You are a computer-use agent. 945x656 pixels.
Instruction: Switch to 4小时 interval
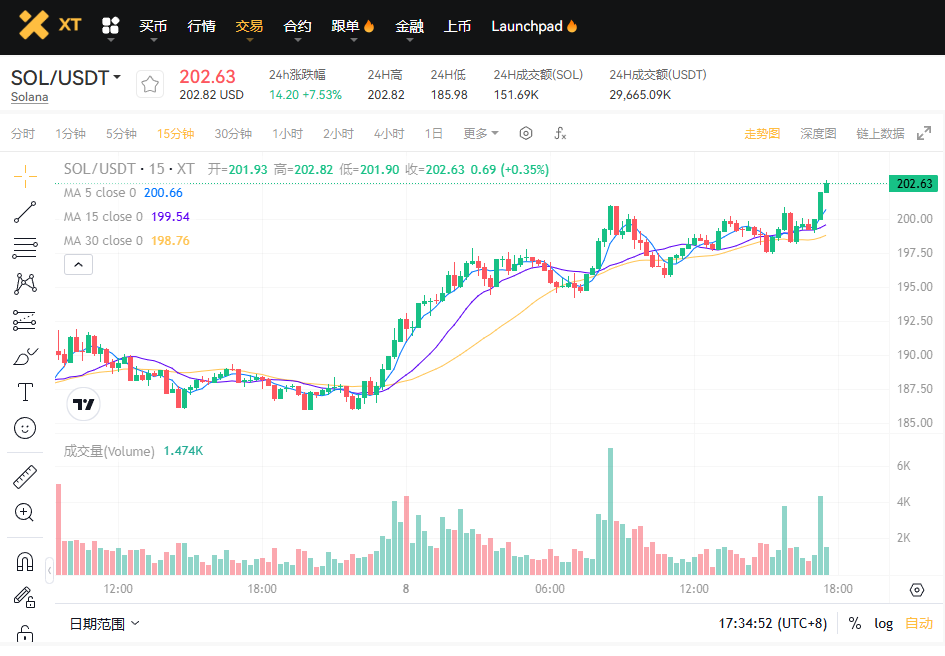[389, 133]
